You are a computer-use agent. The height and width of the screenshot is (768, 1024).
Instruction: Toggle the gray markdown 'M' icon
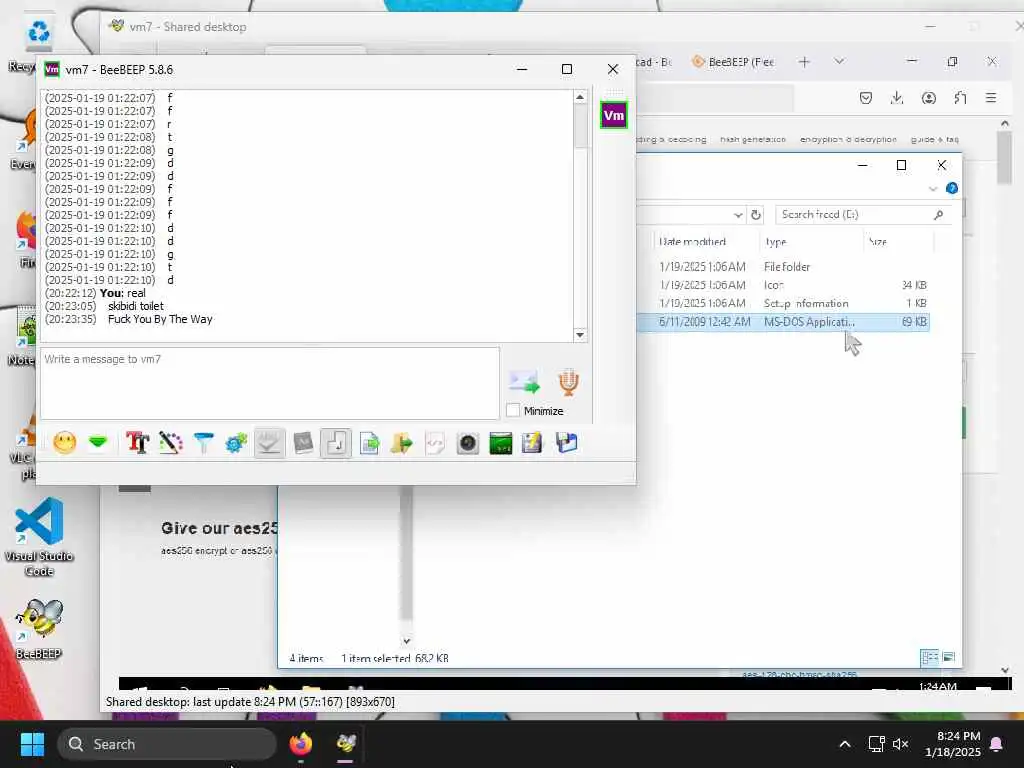pos(303,443)
